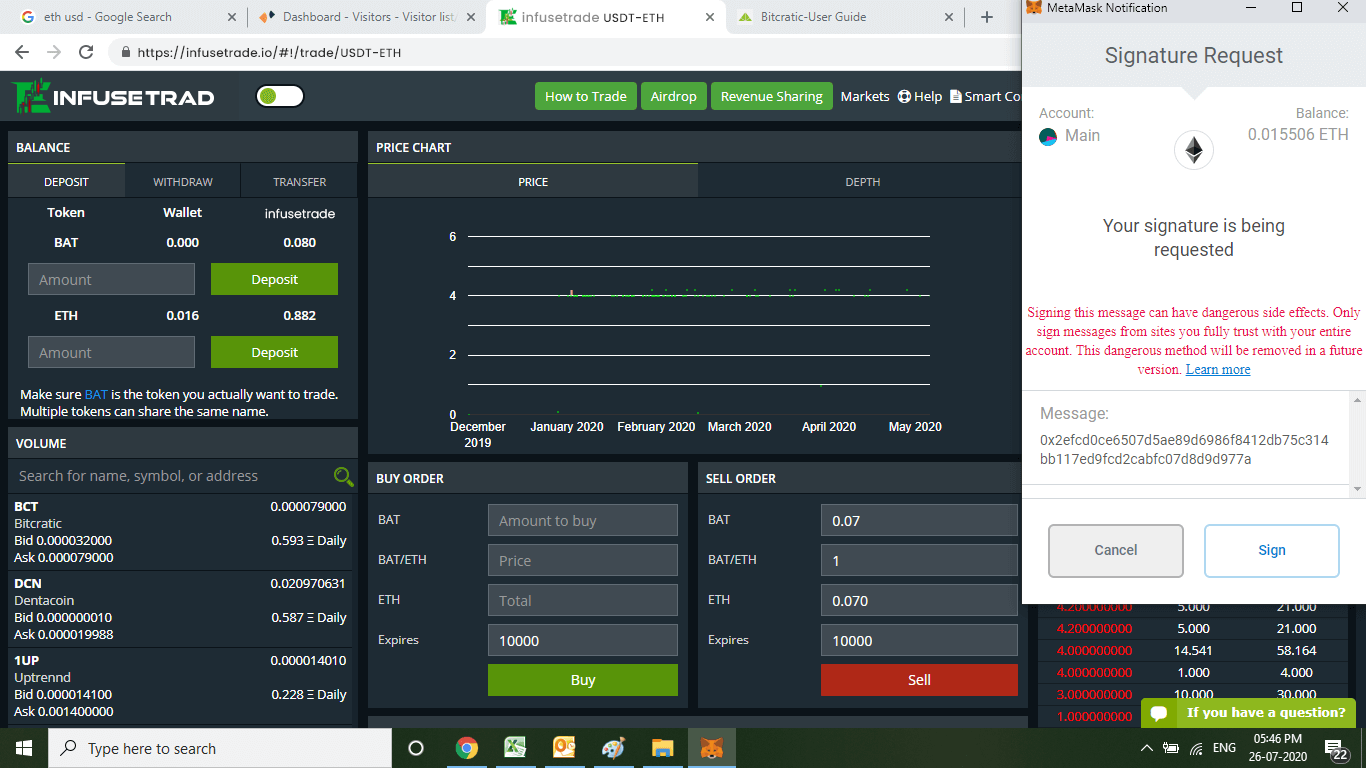Click the MetaMask fox taskbar icon
Image resolution: width=1366 pixels, height=768 pixels.
pyautogui.click(x=712, y=748)
